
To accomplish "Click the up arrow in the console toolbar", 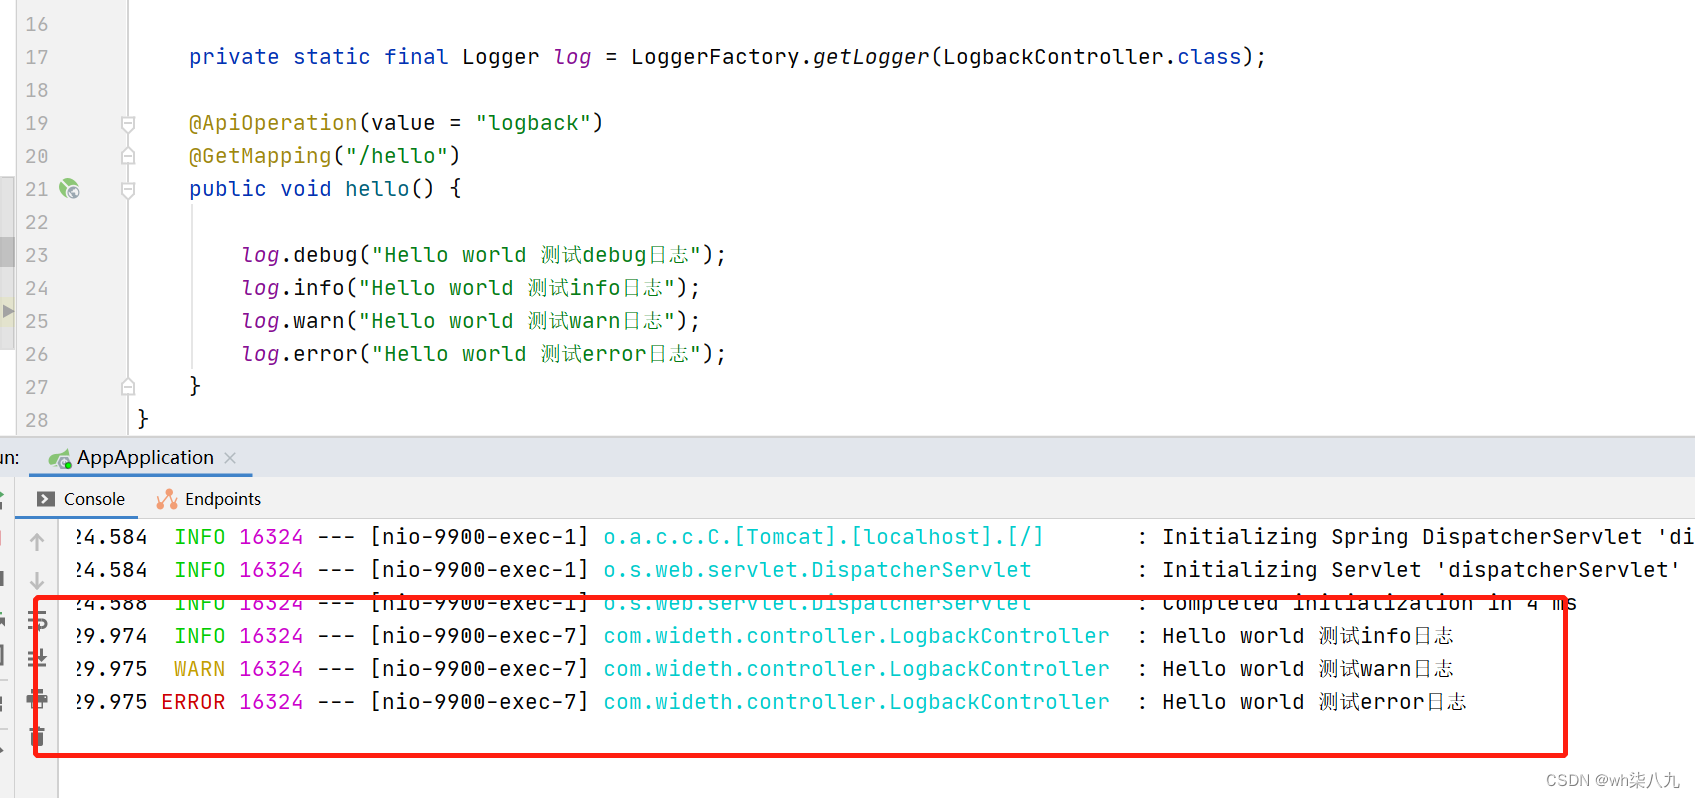I will (37, 542).
